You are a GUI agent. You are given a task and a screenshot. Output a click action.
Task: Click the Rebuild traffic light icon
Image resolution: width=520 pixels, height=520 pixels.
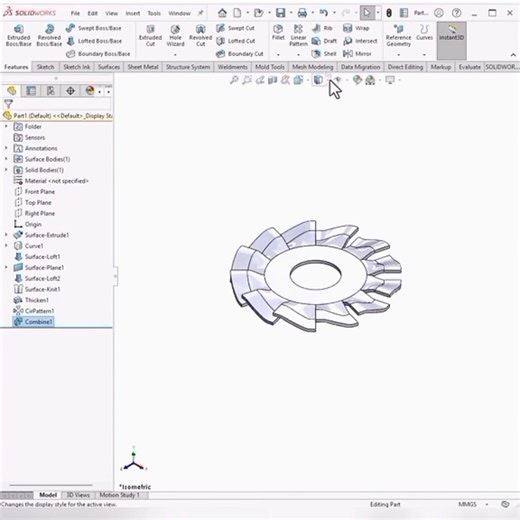point(389,13)
